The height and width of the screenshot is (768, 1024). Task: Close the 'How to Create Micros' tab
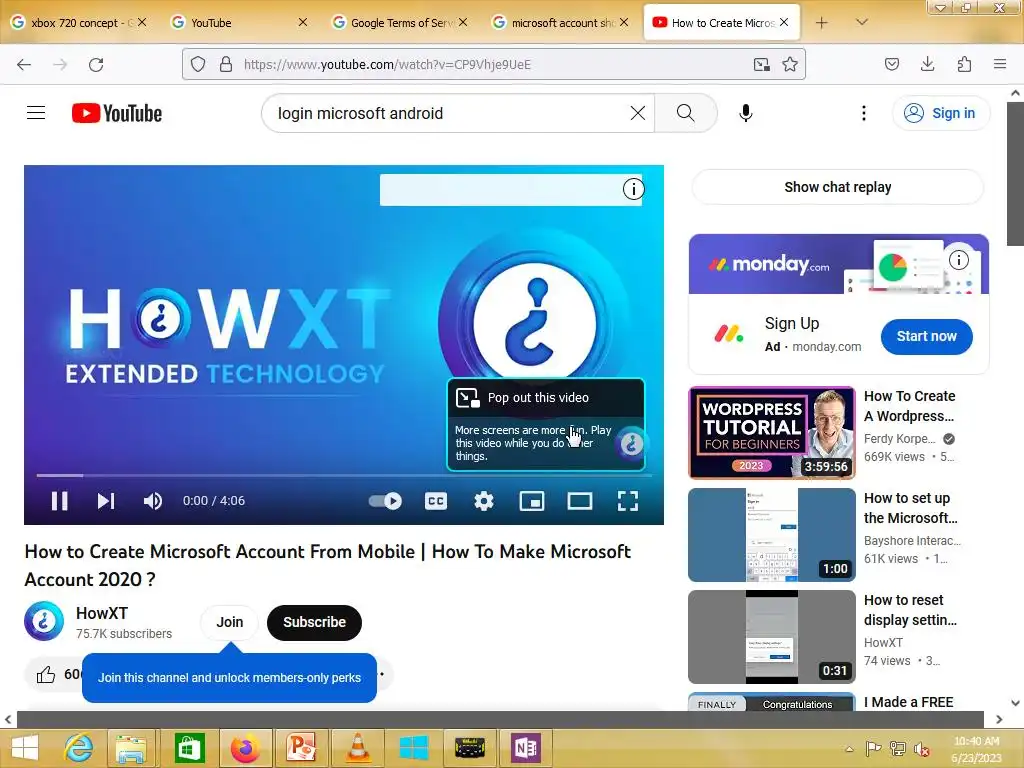coord(784,22)
